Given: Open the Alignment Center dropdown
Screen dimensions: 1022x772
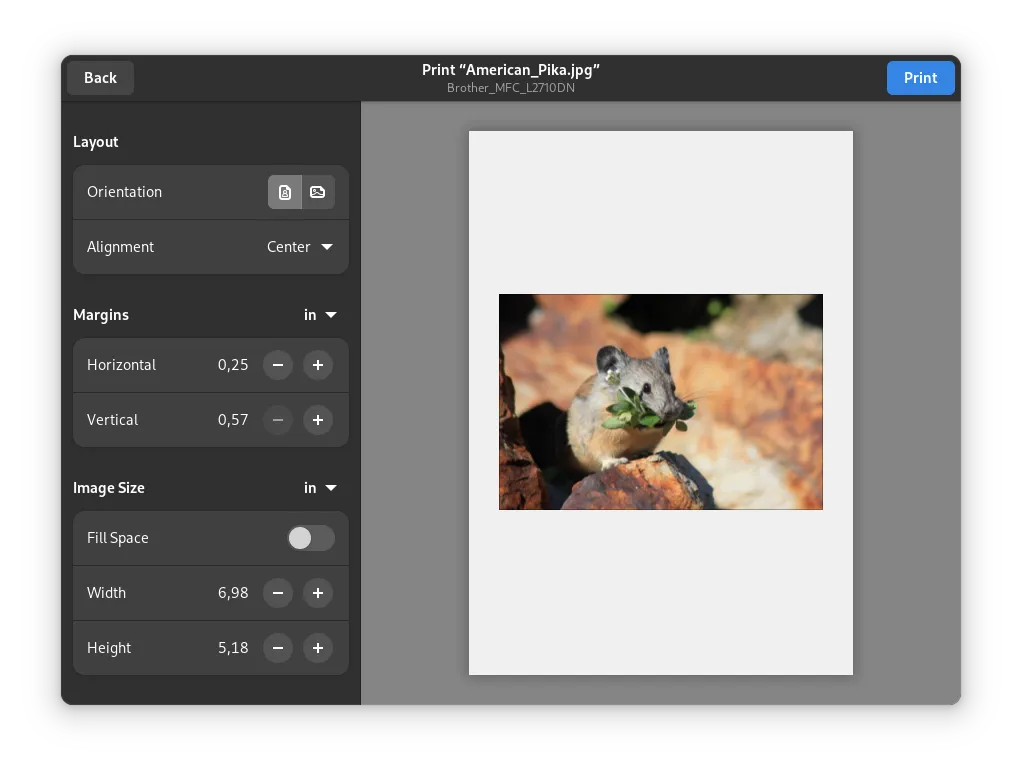Looking at the screenshot, I should (300, 247).
